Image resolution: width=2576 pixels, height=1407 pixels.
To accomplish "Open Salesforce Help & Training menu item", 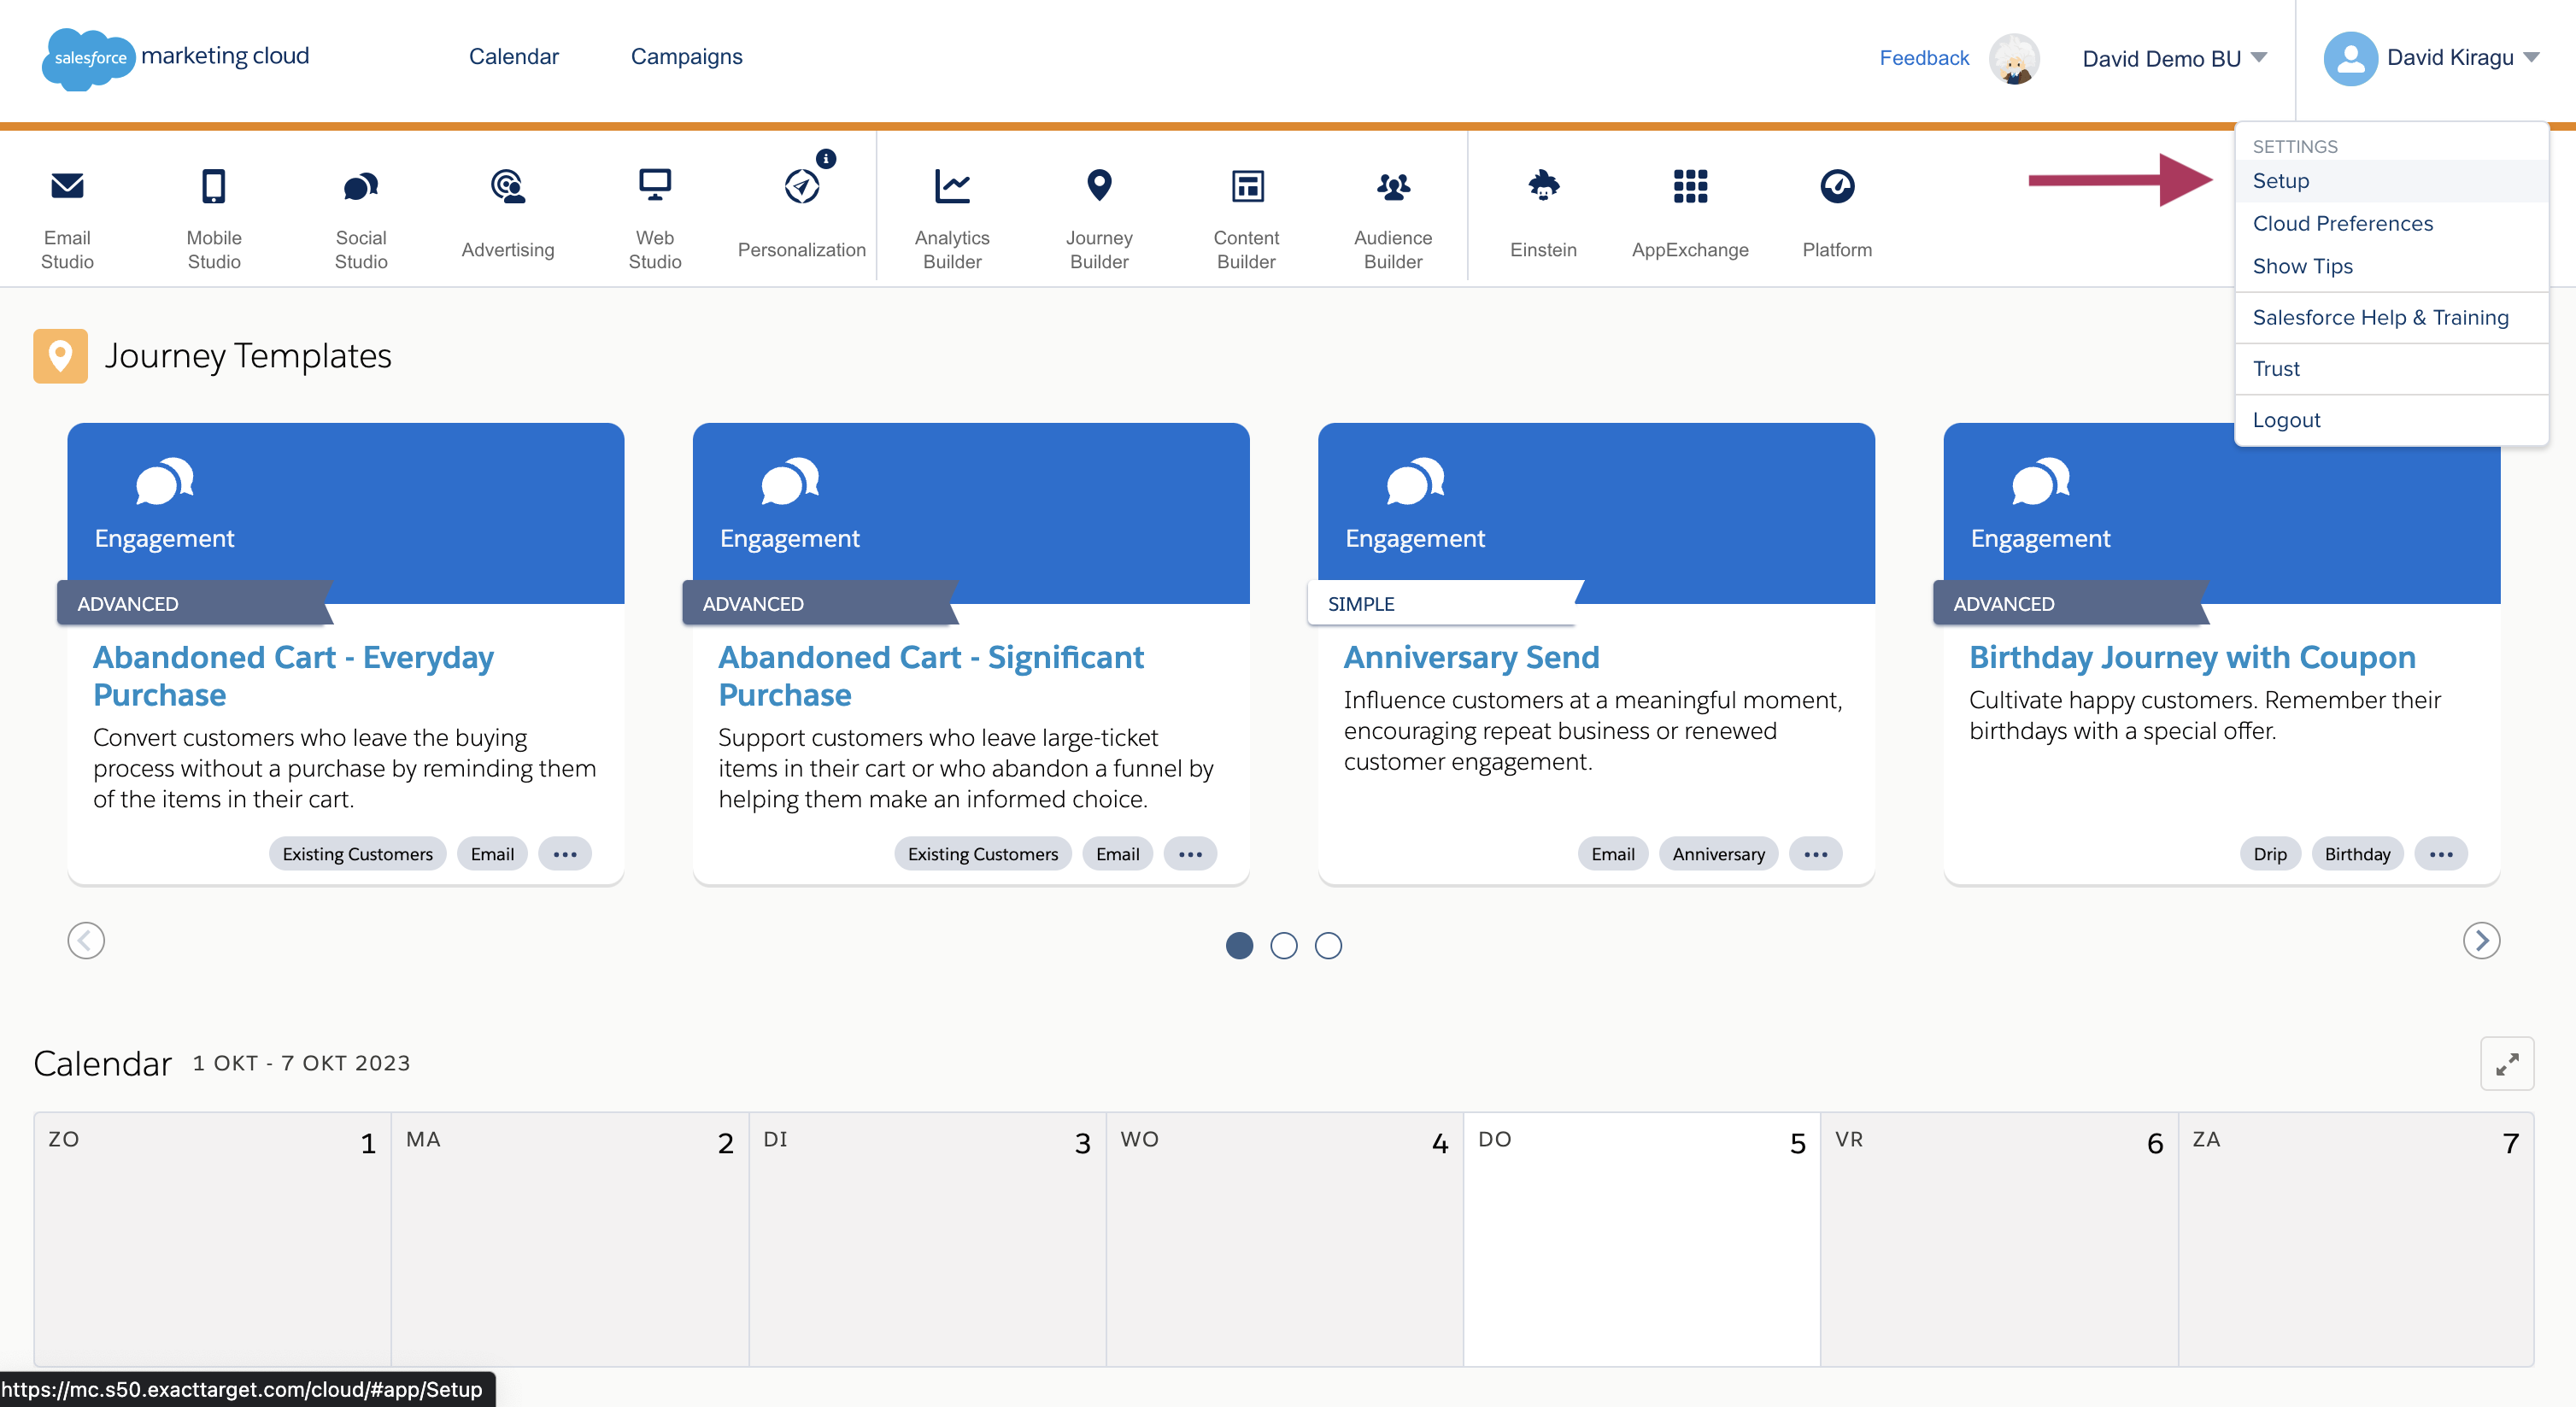I will [x=2391, y=318].
